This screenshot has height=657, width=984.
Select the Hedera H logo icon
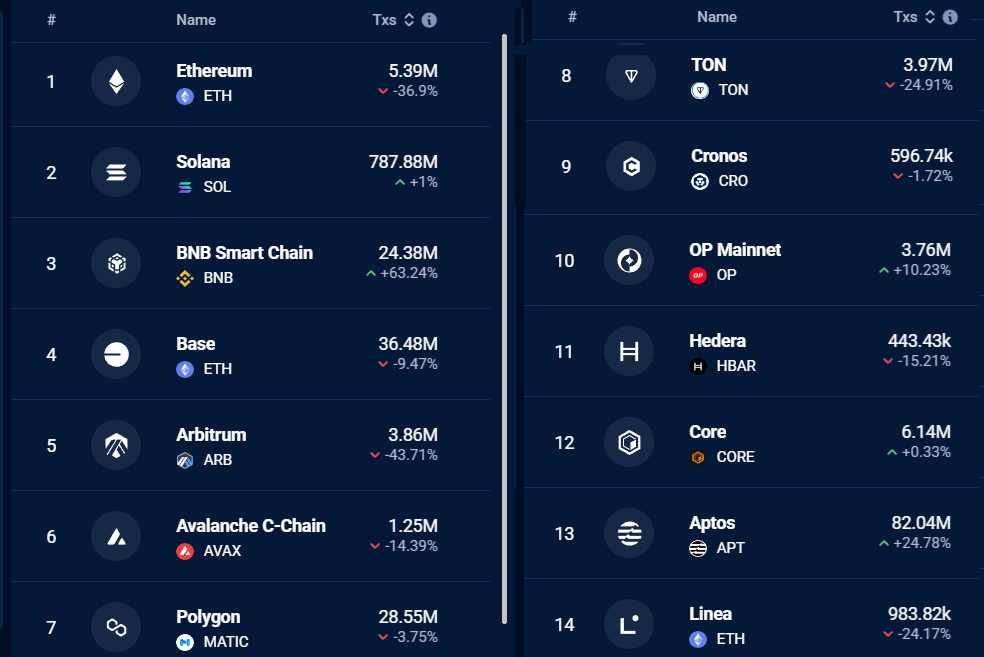click(629, 351)
